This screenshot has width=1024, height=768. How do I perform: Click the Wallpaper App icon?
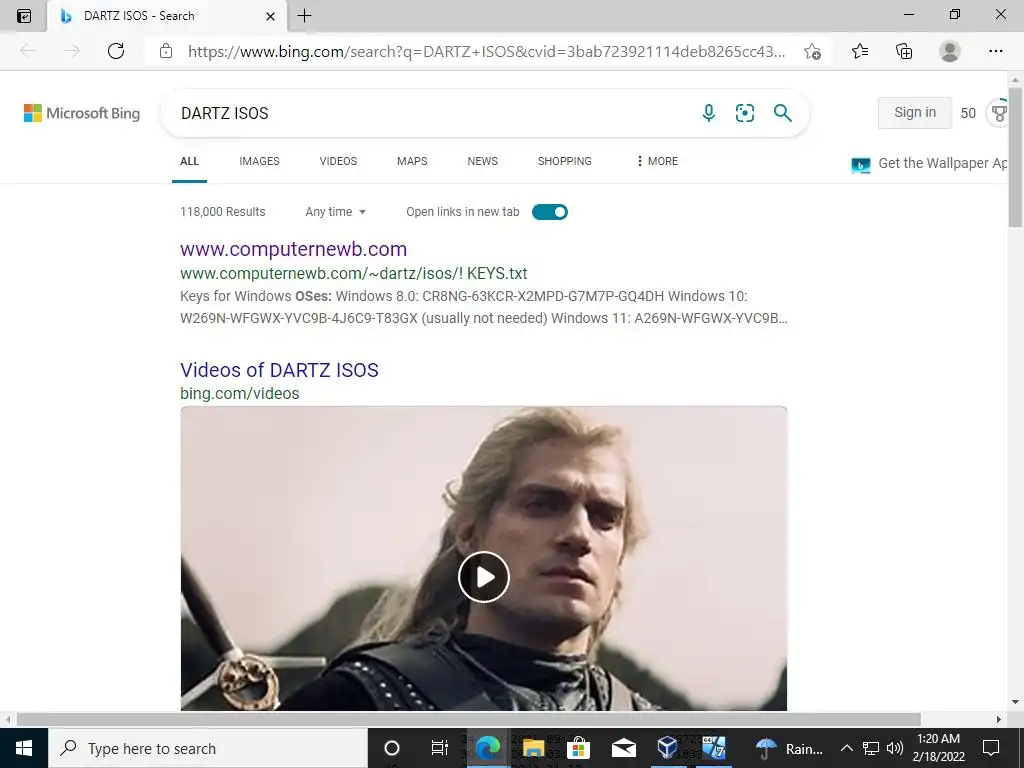click(861, 165)
